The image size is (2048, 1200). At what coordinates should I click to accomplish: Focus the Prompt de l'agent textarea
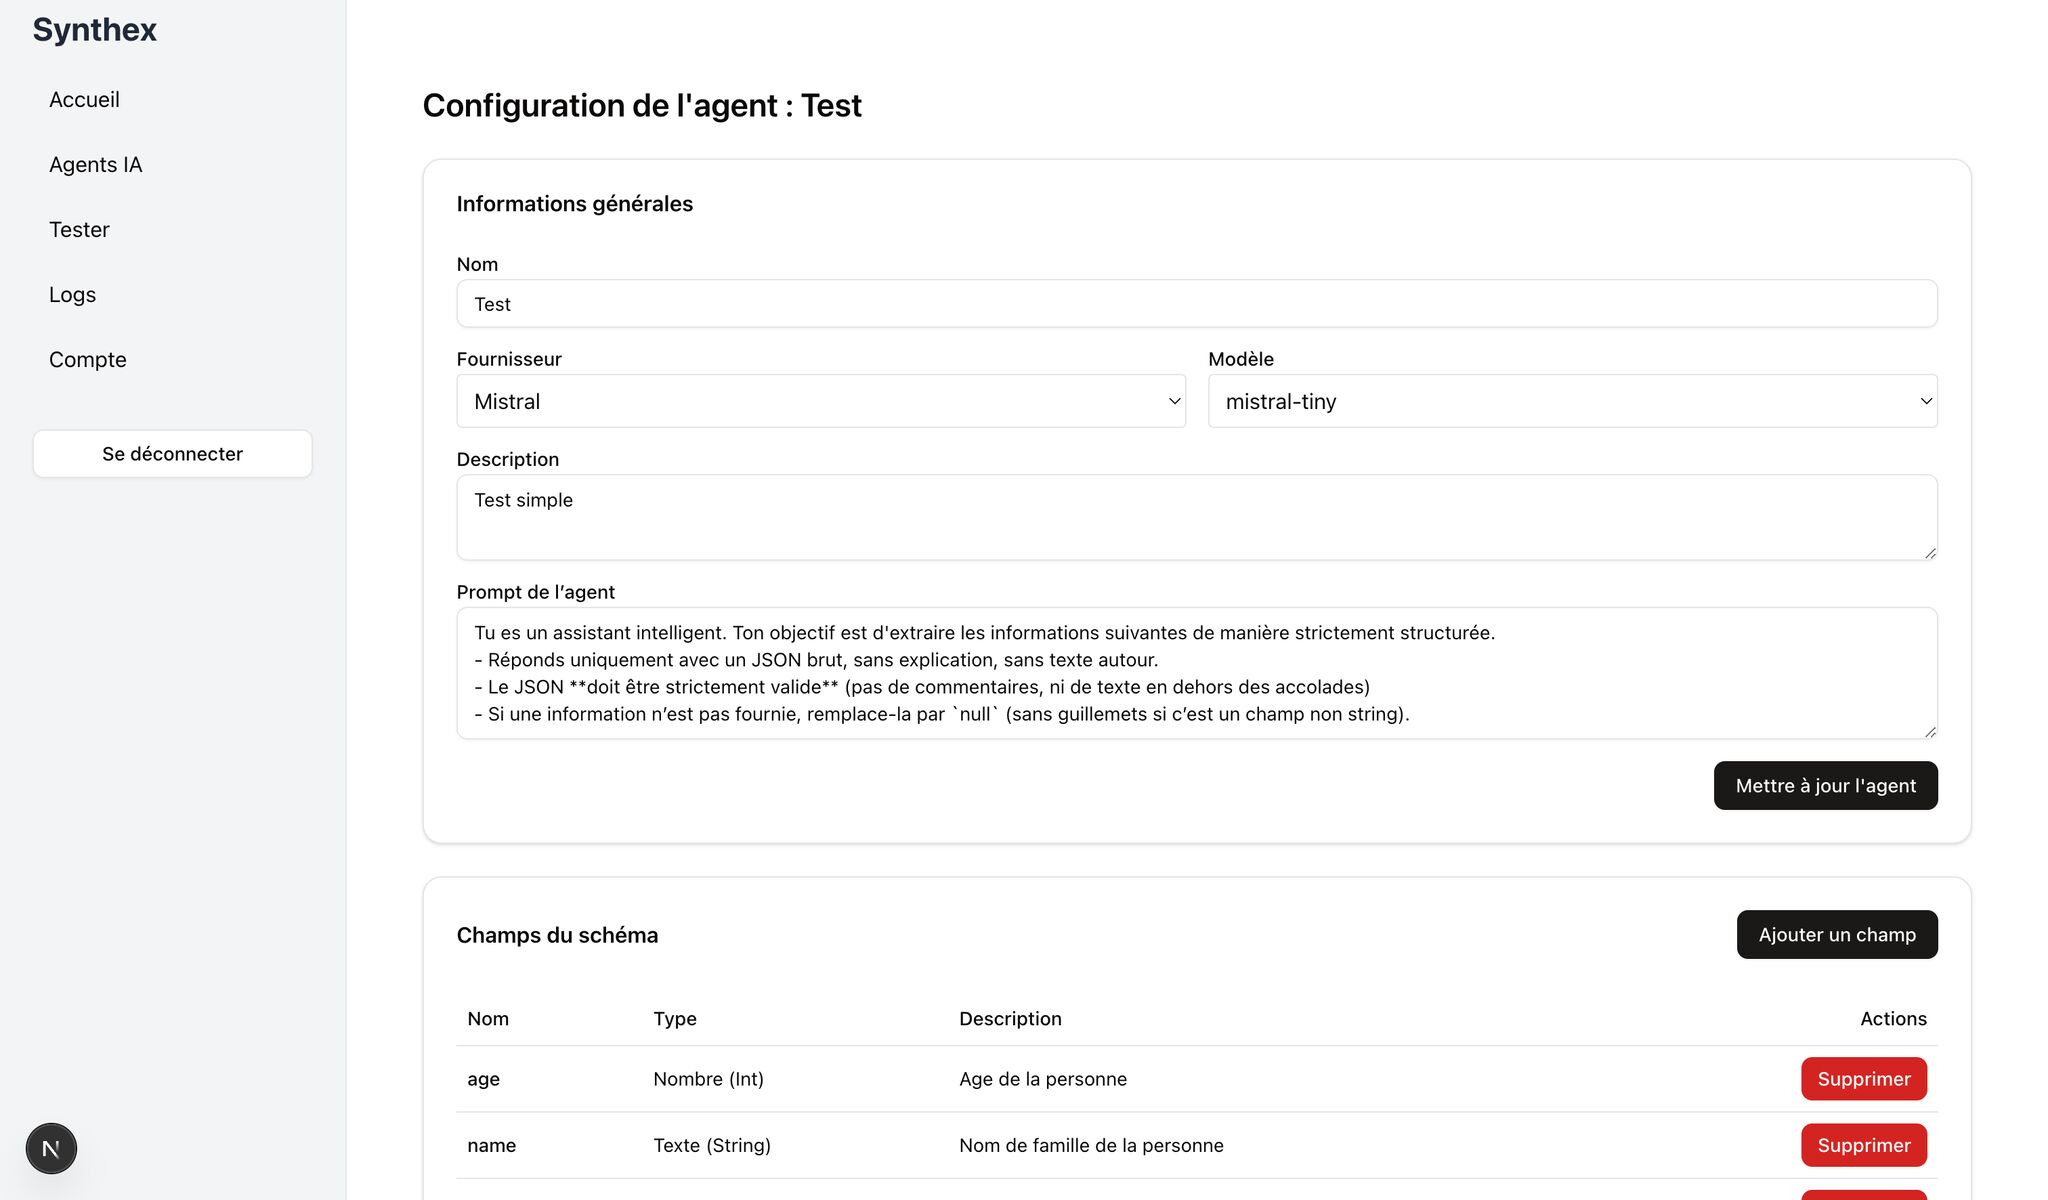1196,673
